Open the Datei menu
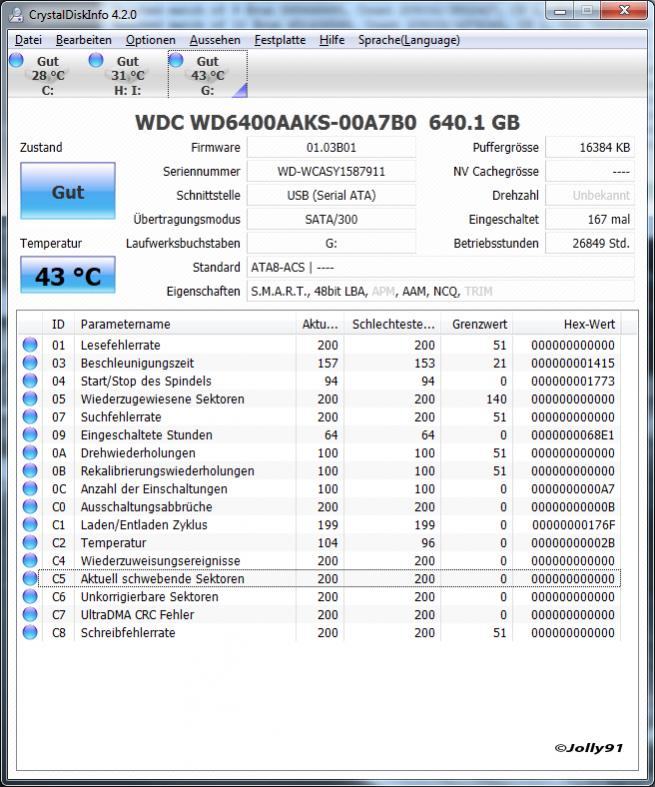 click(x=28, y=40)
